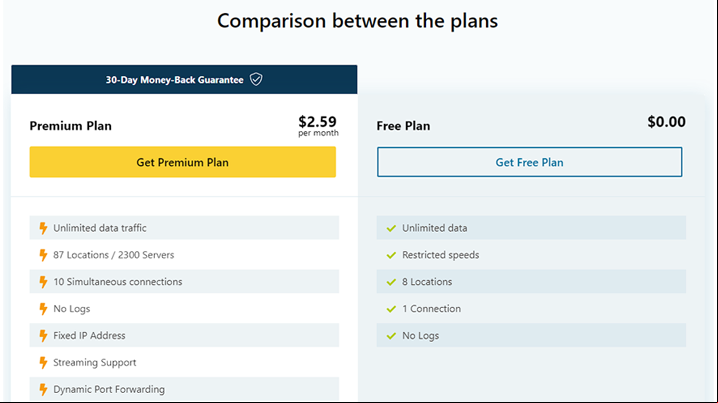Click lightning icon next to 10 Simultaneous connections
This screenshot has height=403, width=718.
coord(43,282)
